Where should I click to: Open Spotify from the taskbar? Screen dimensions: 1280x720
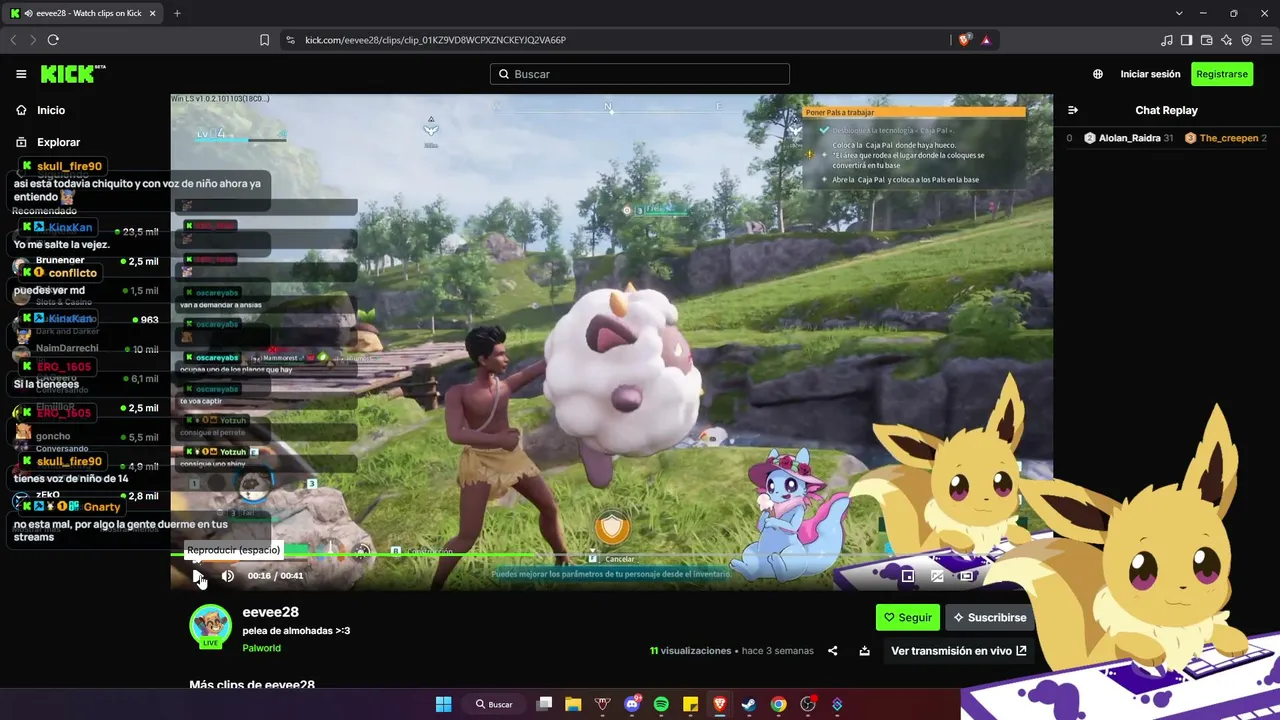click(661, 704)
